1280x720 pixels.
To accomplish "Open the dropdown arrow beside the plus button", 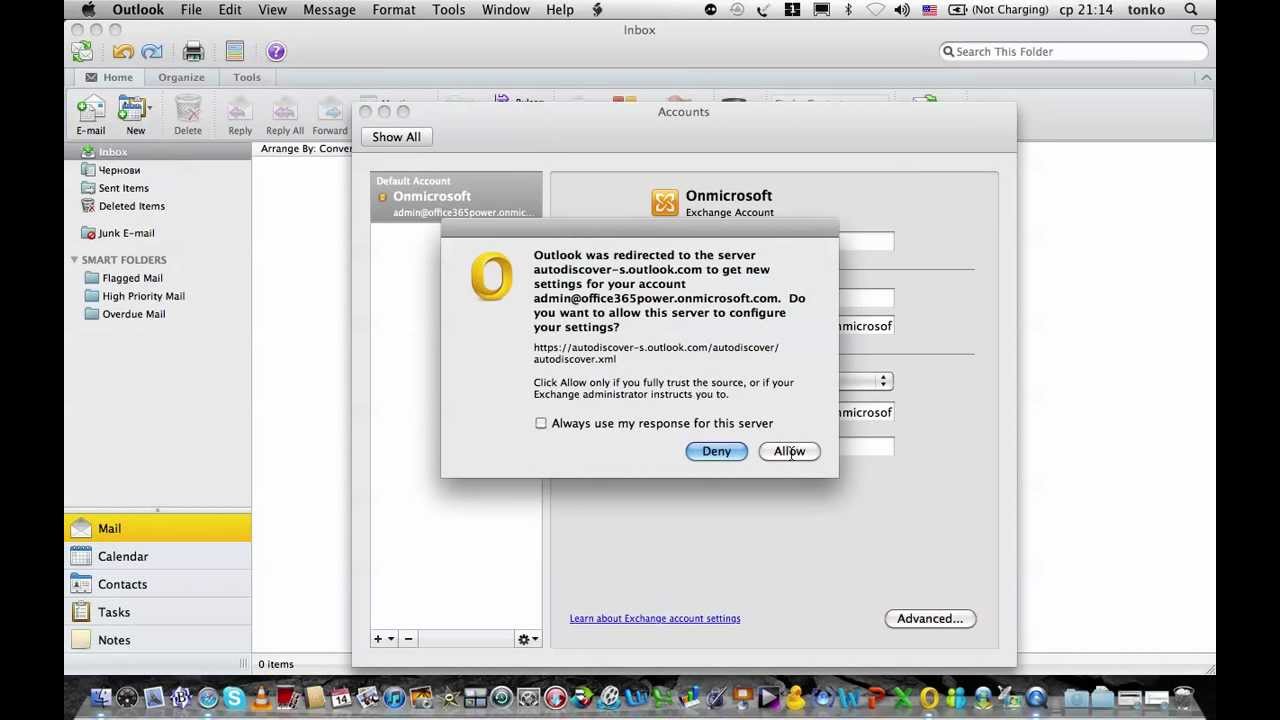I will point(391,639).
